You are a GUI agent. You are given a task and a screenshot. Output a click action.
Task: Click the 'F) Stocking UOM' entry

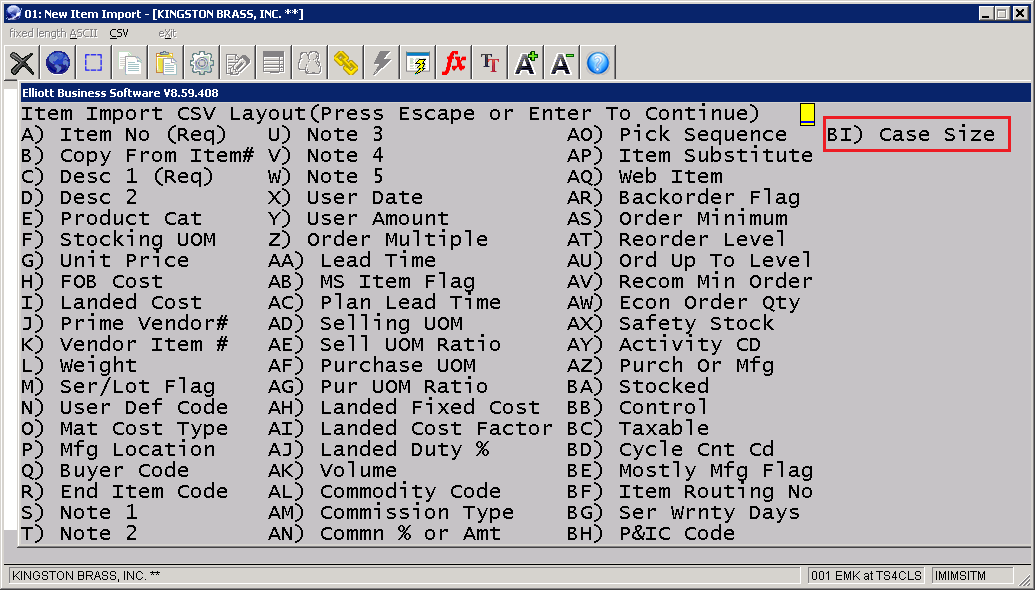118,240
